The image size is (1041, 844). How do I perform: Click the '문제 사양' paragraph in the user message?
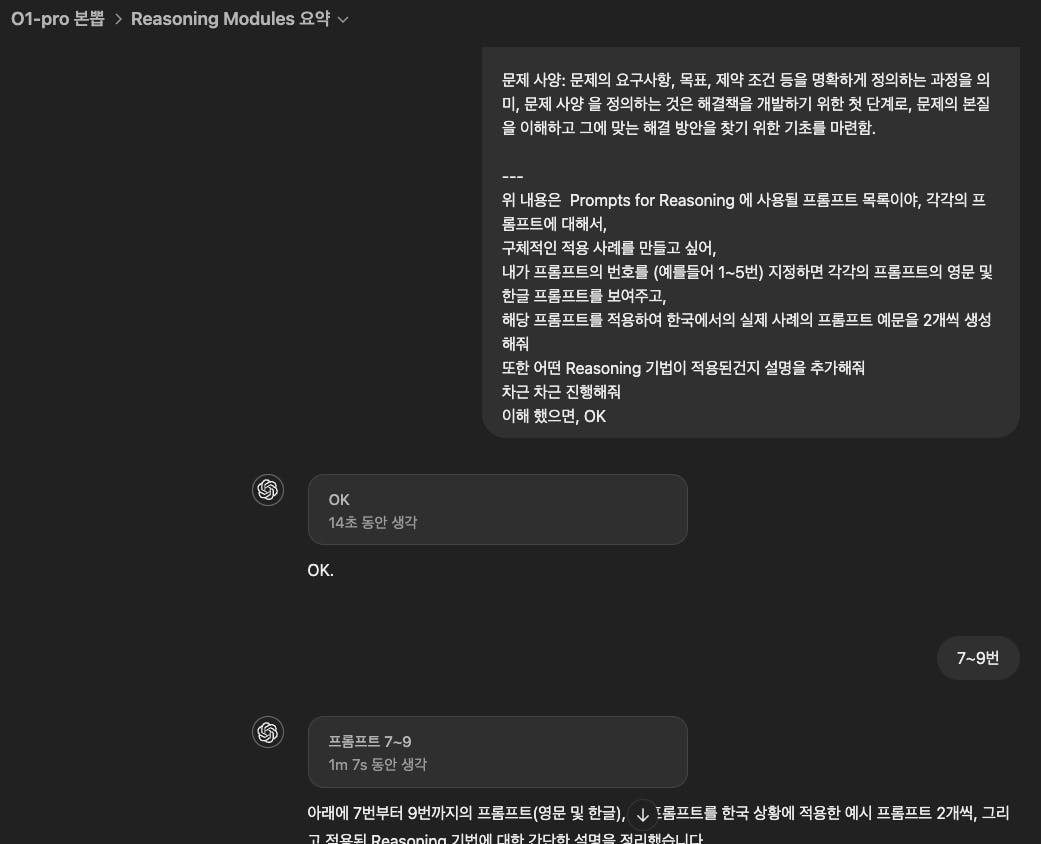(x=746, y=104)
